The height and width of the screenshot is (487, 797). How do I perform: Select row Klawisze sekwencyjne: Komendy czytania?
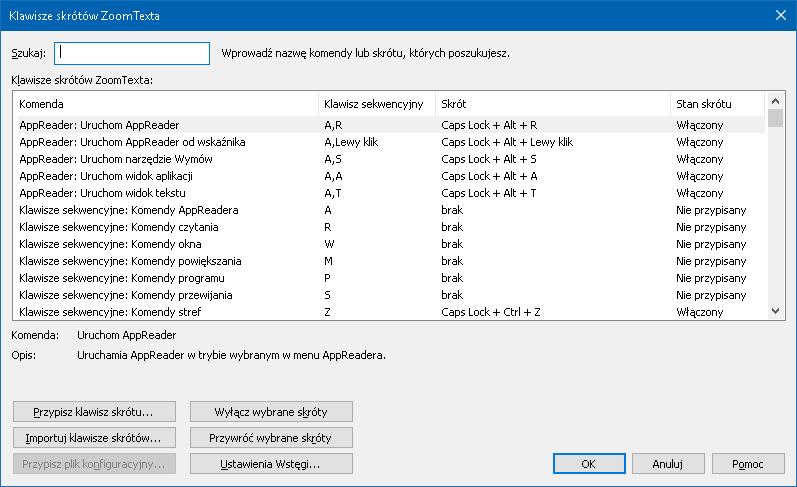point(389,227)
